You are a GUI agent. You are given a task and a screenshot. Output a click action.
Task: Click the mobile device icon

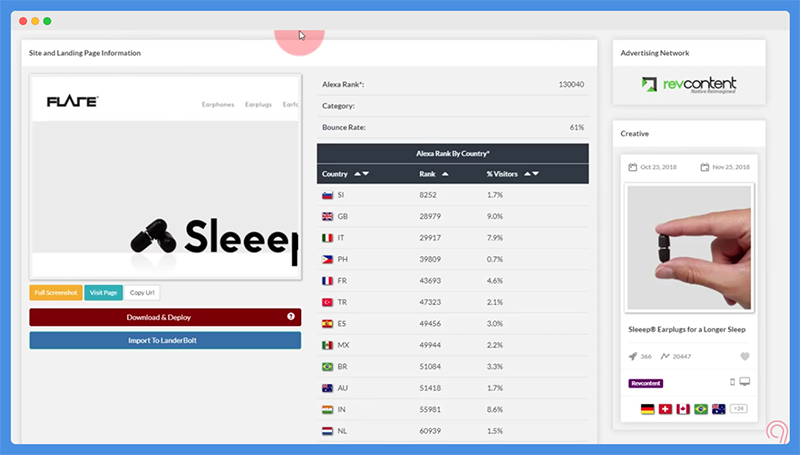732,382
